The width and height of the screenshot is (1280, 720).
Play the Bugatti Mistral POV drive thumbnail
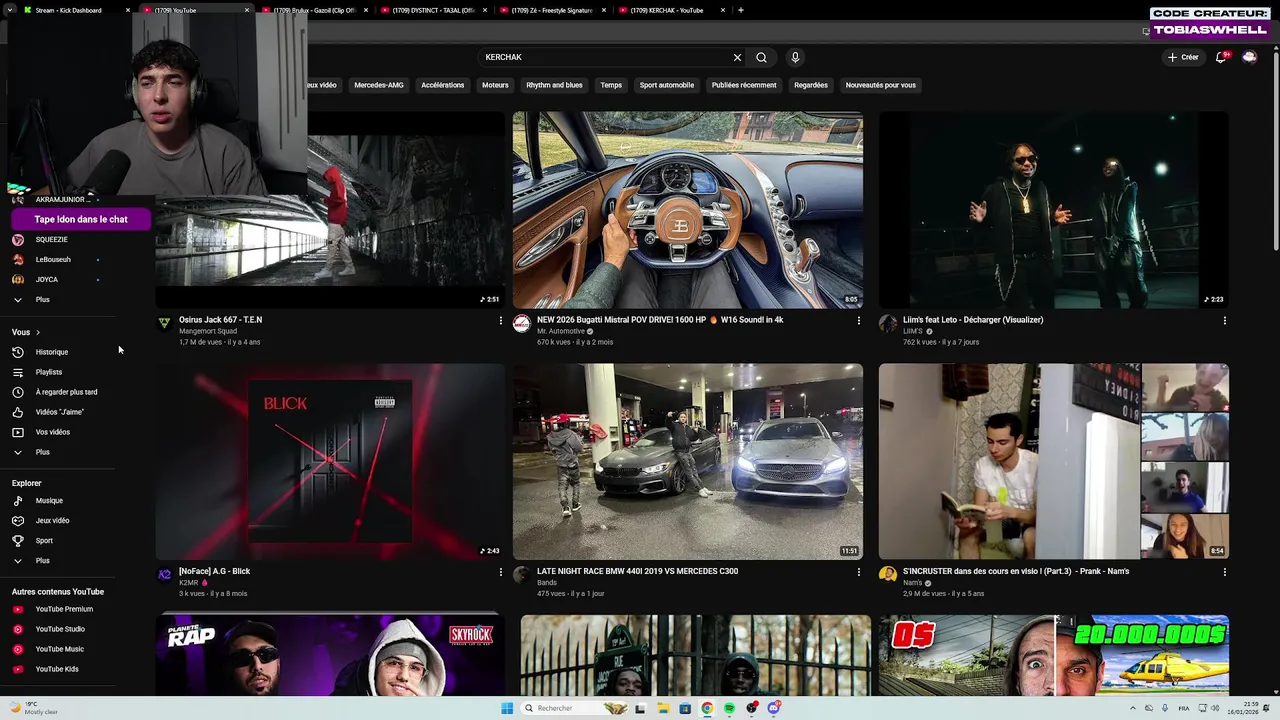pos(688,210)
